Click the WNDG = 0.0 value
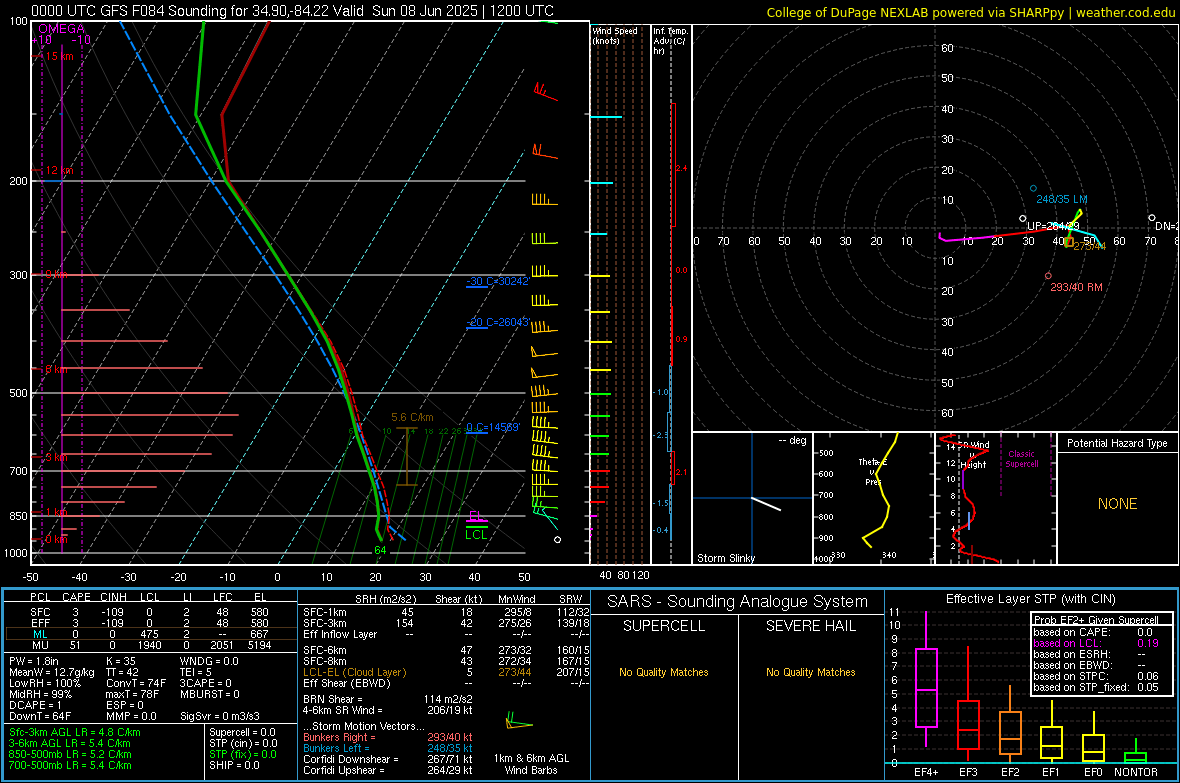Viewport: 1180px width, 783px height. [209, 661]
